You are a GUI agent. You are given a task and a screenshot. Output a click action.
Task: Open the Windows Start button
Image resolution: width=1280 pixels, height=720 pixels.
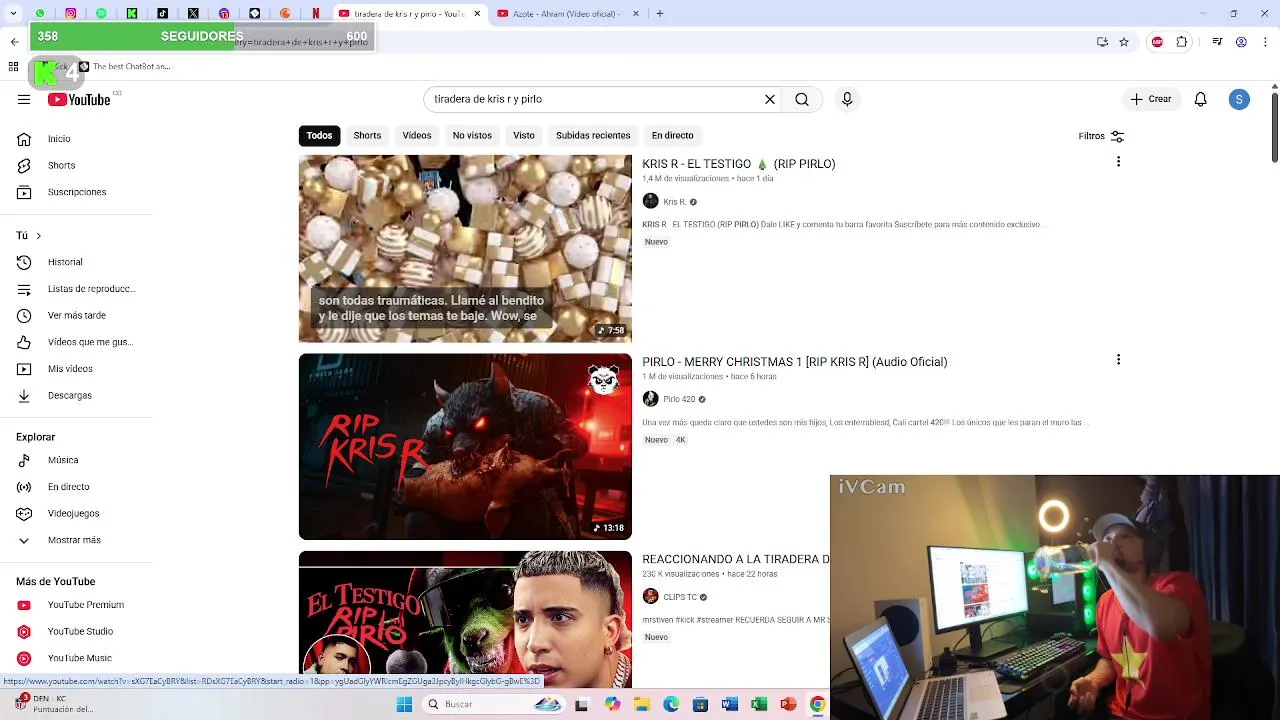[404, 704]
